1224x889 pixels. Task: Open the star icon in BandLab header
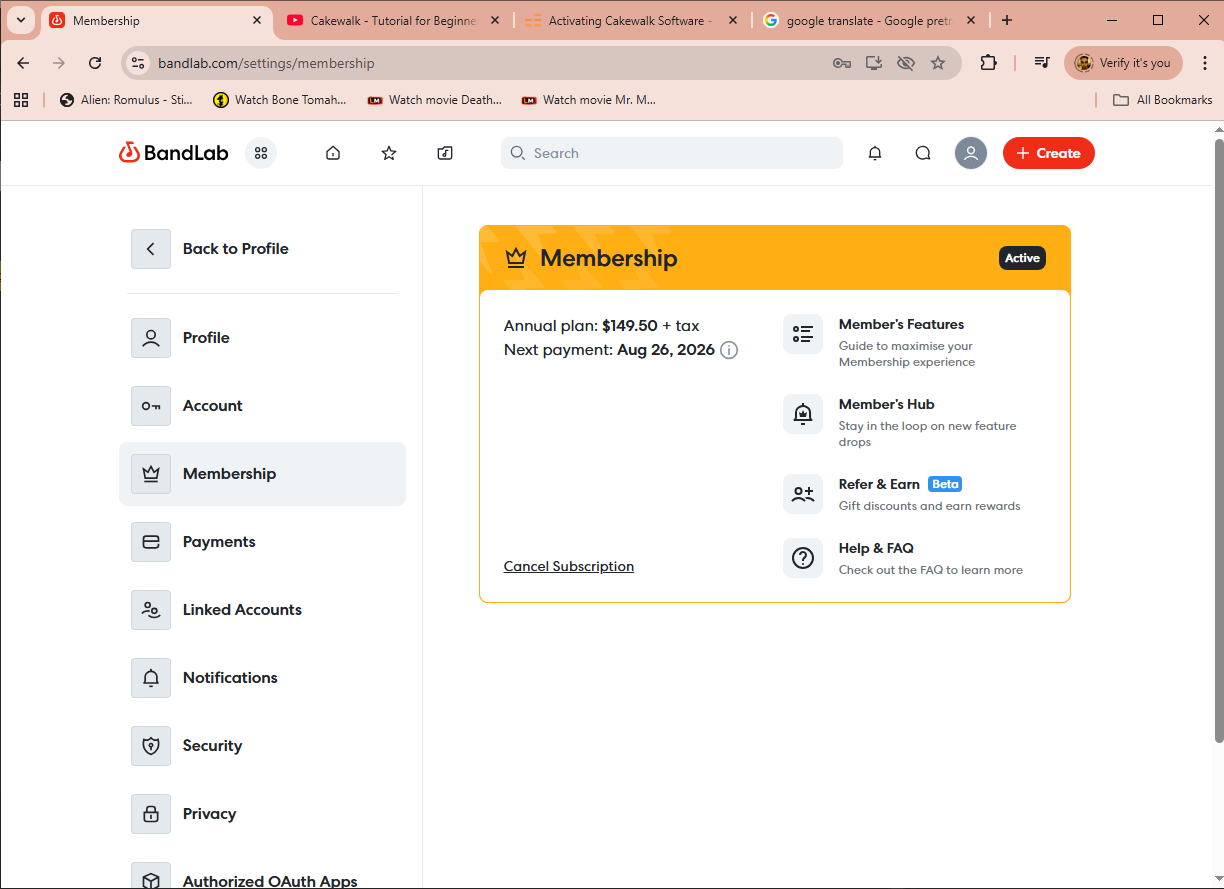pos(389,153)
